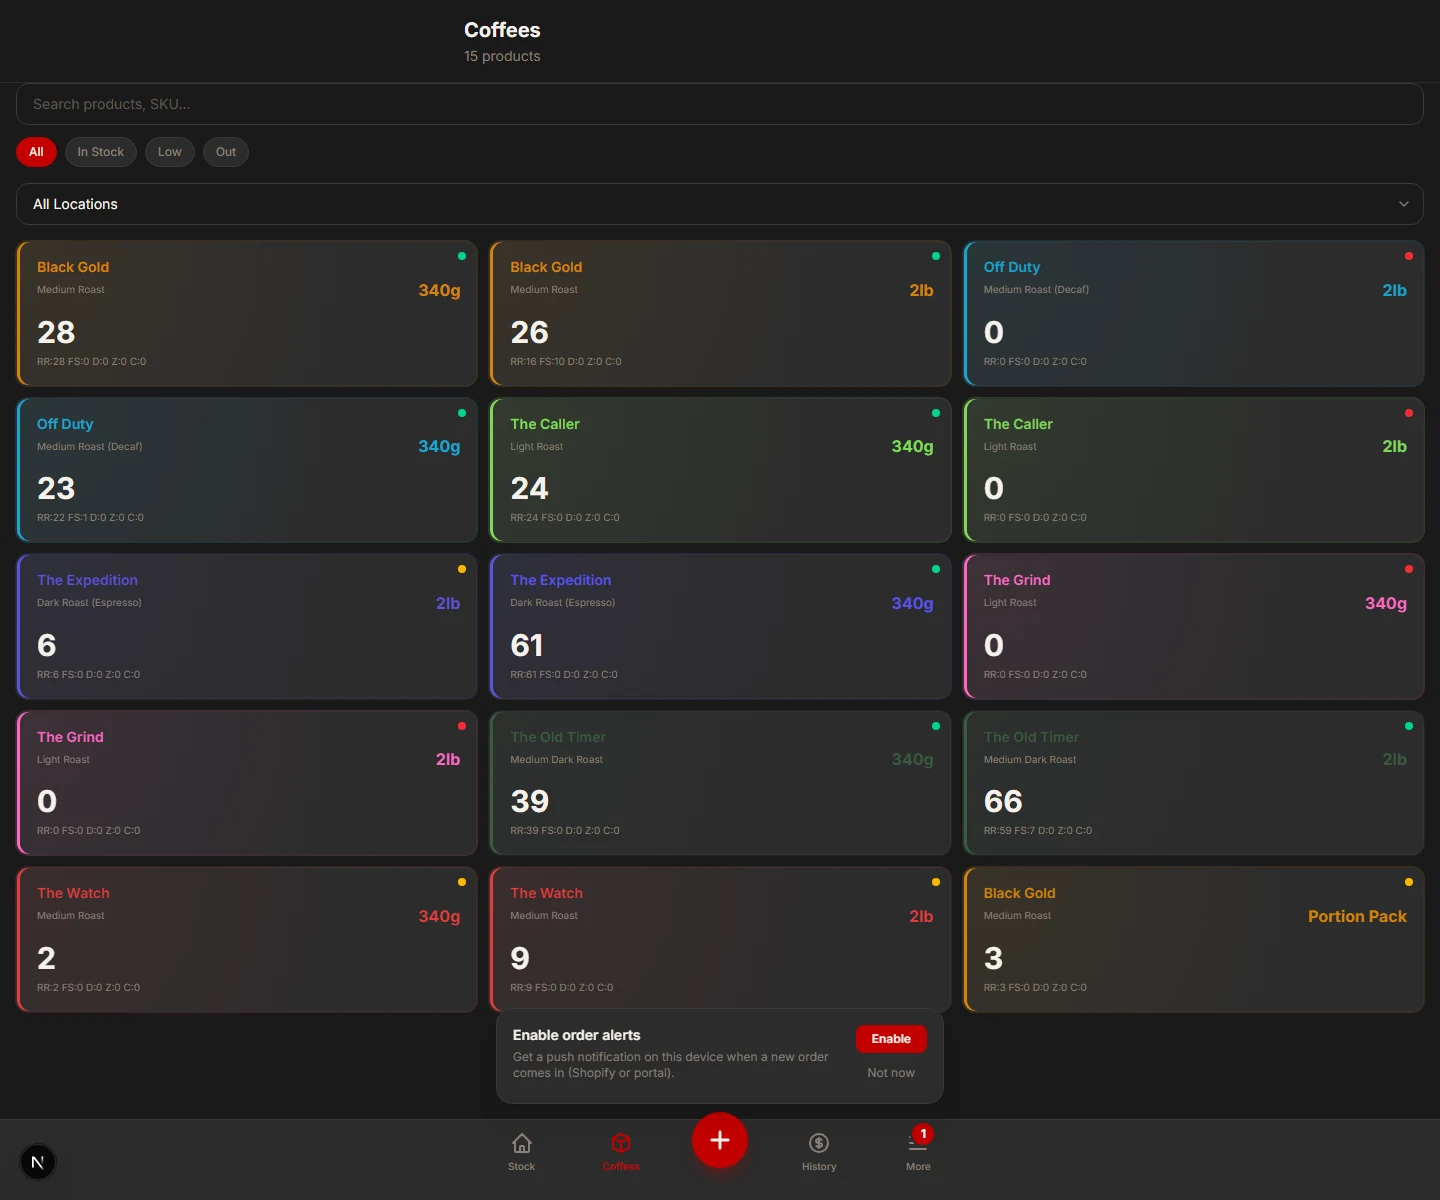Viewport: 1440px width, 1200px height.
Task: Open The Grind 2lb card
Action: coord(247,783)
